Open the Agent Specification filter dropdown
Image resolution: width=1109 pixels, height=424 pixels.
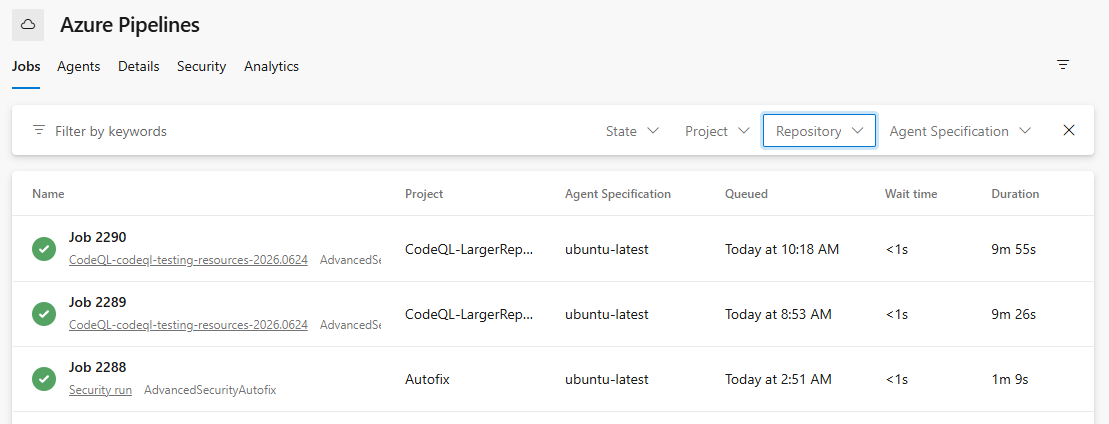point(960,131)
